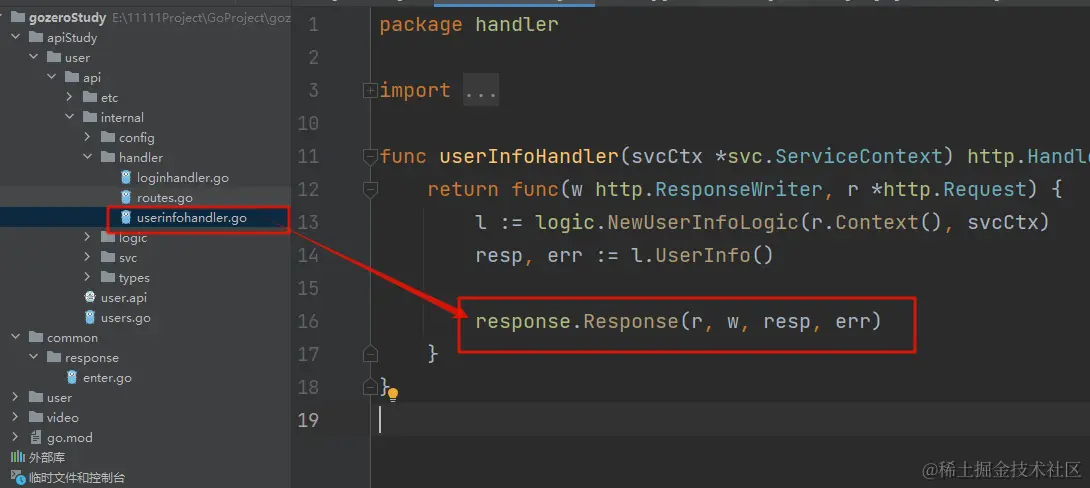Fold the userInfoHandler function at line 11
Screen dimensions: 1090x488
371,158
